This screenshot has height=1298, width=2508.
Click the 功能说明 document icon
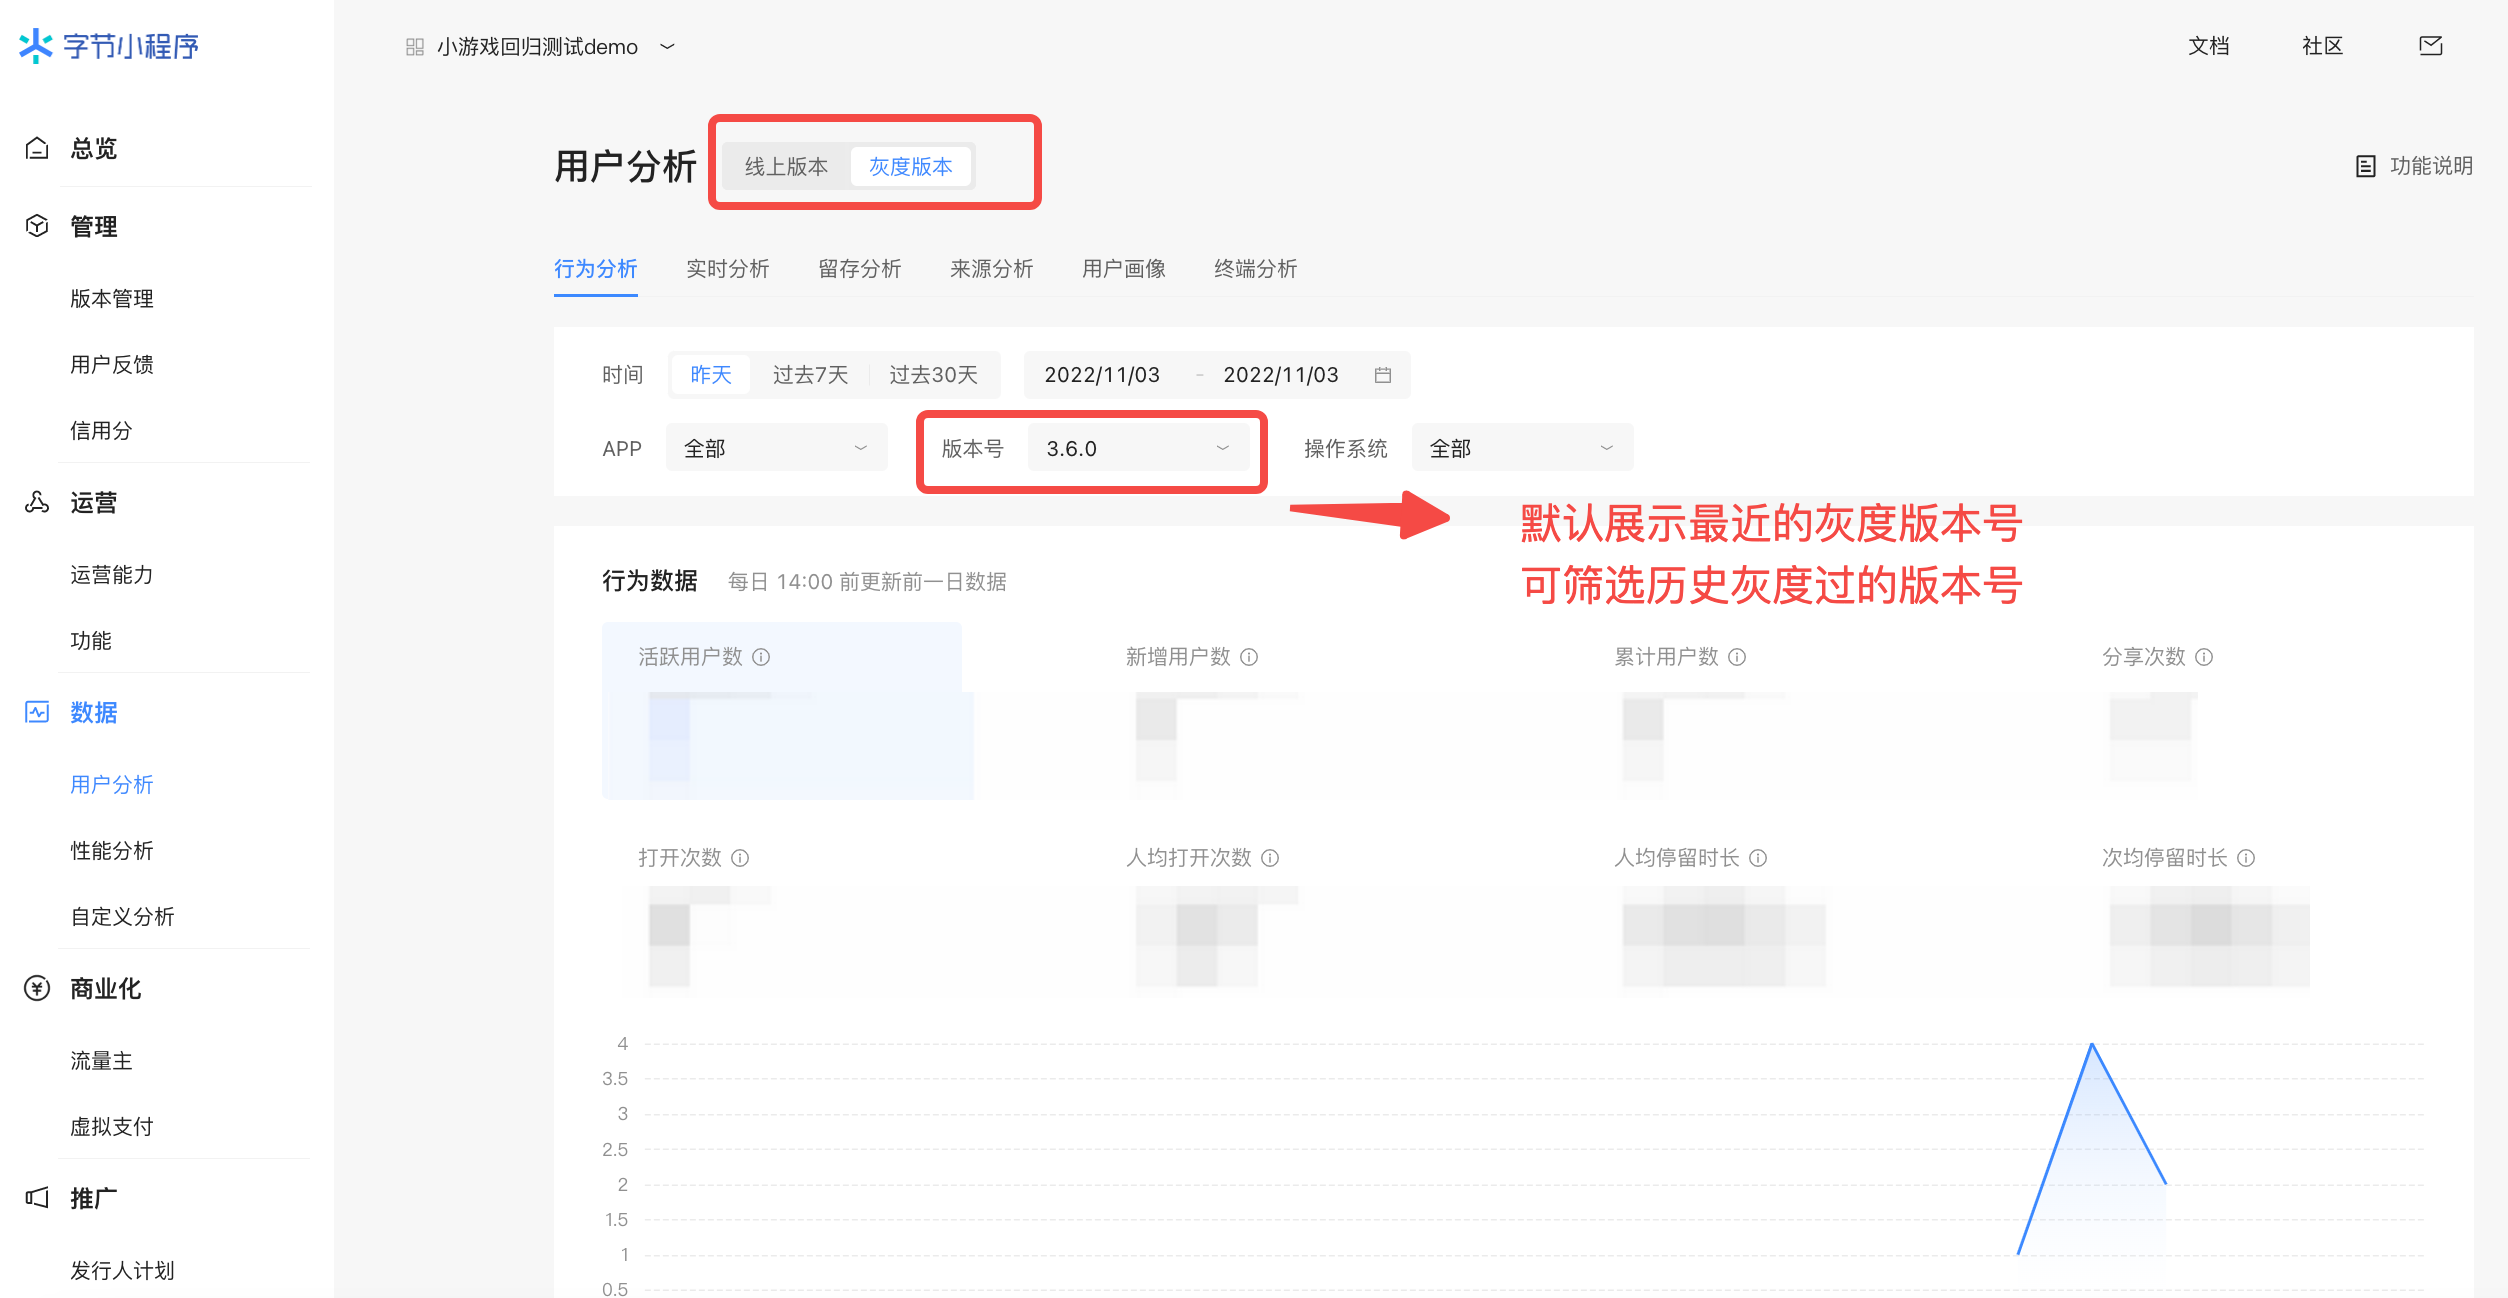2365,166
